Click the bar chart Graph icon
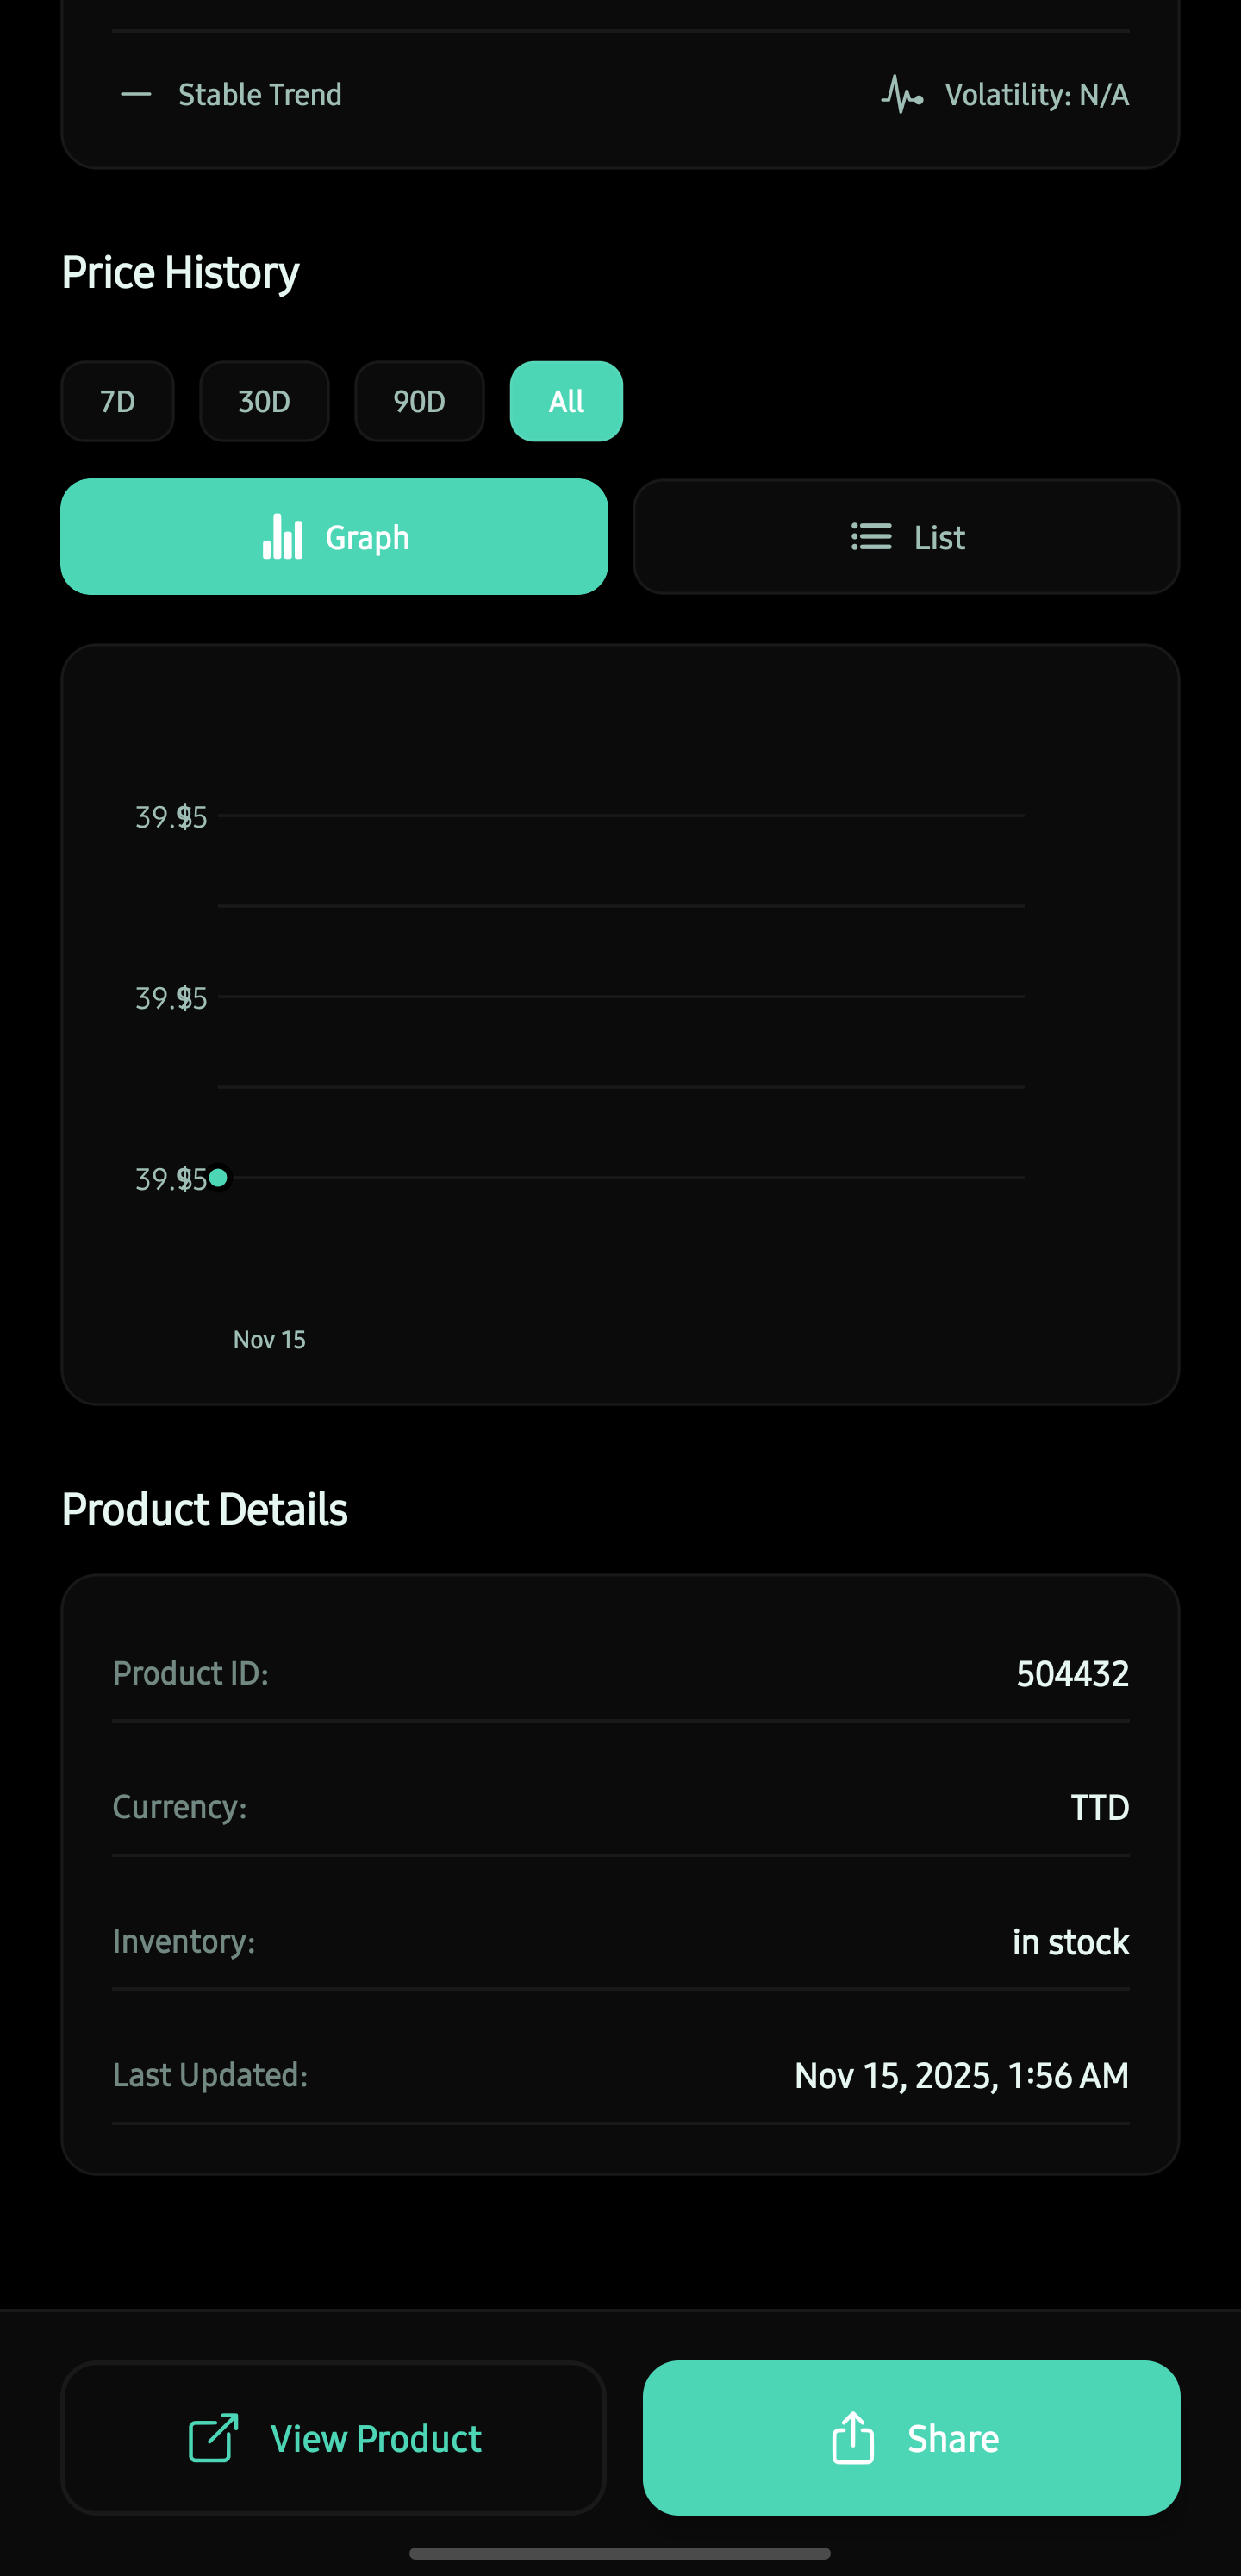 [x=282, y=537]
